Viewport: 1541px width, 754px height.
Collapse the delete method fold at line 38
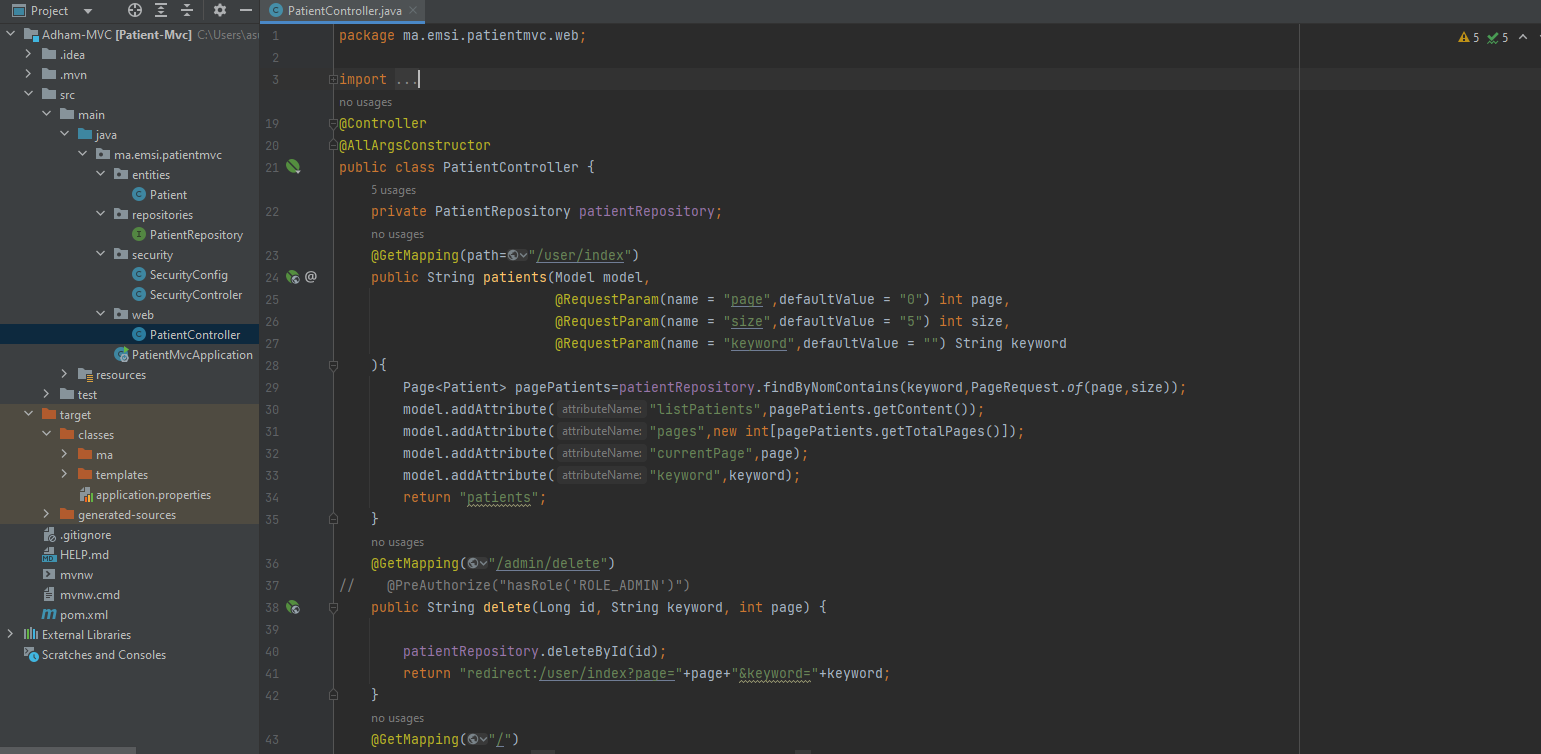click(x=334, y=607)
